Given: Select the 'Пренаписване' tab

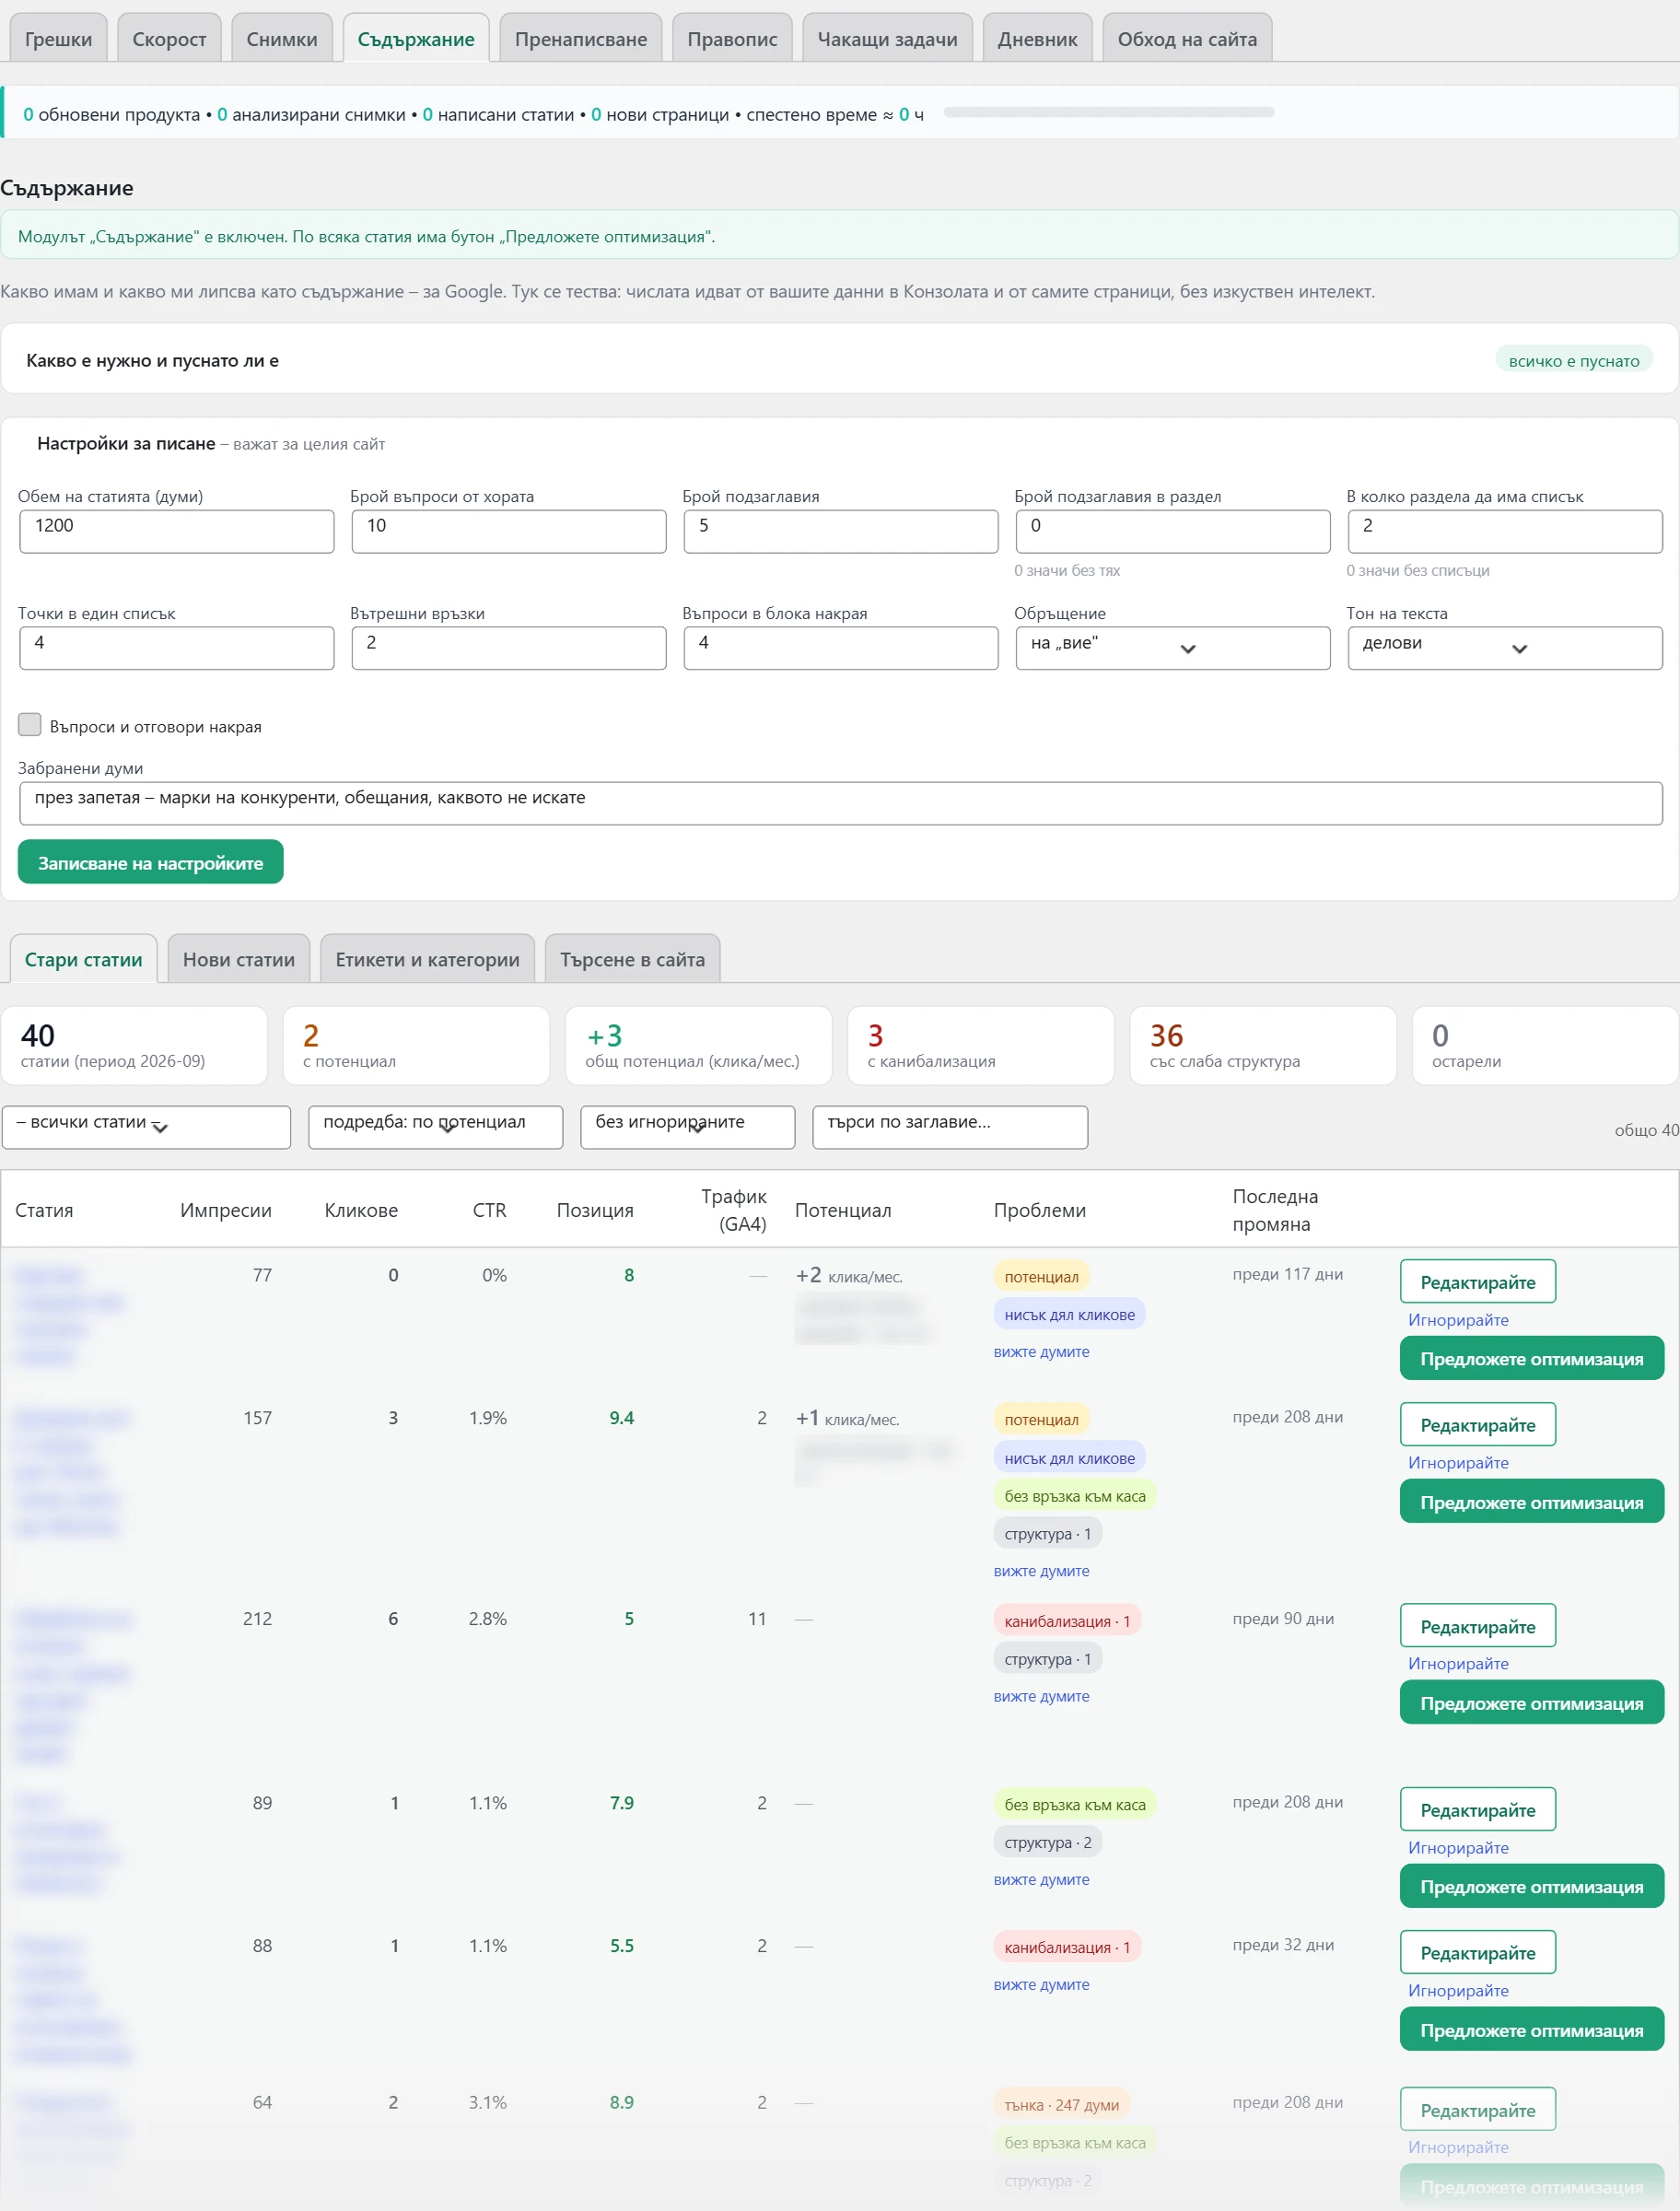Looking at the screenshot, I should click(x=581, y=39).
